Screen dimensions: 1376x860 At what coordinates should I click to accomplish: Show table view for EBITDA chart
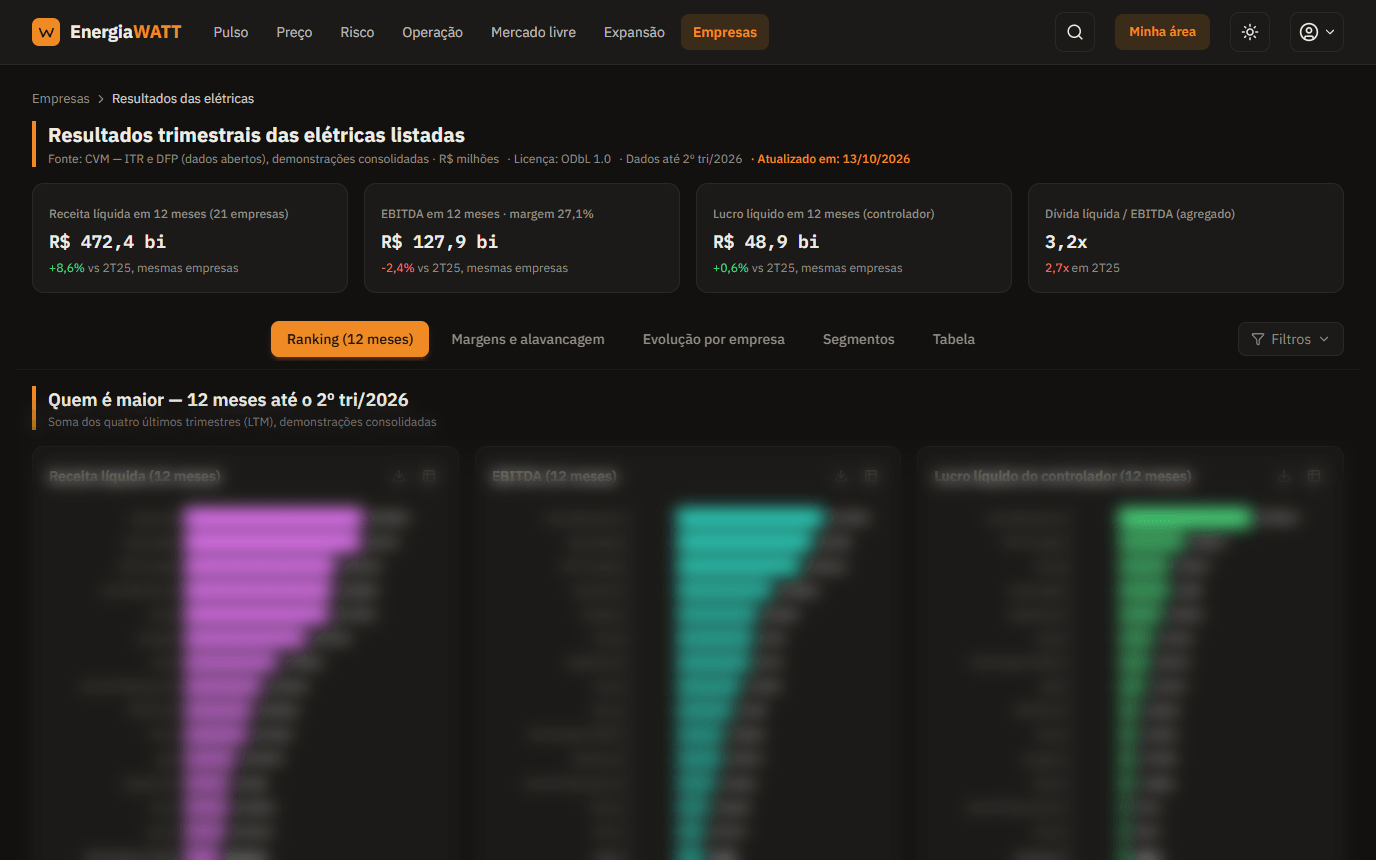pyautogui.click(x=871, y=476)
